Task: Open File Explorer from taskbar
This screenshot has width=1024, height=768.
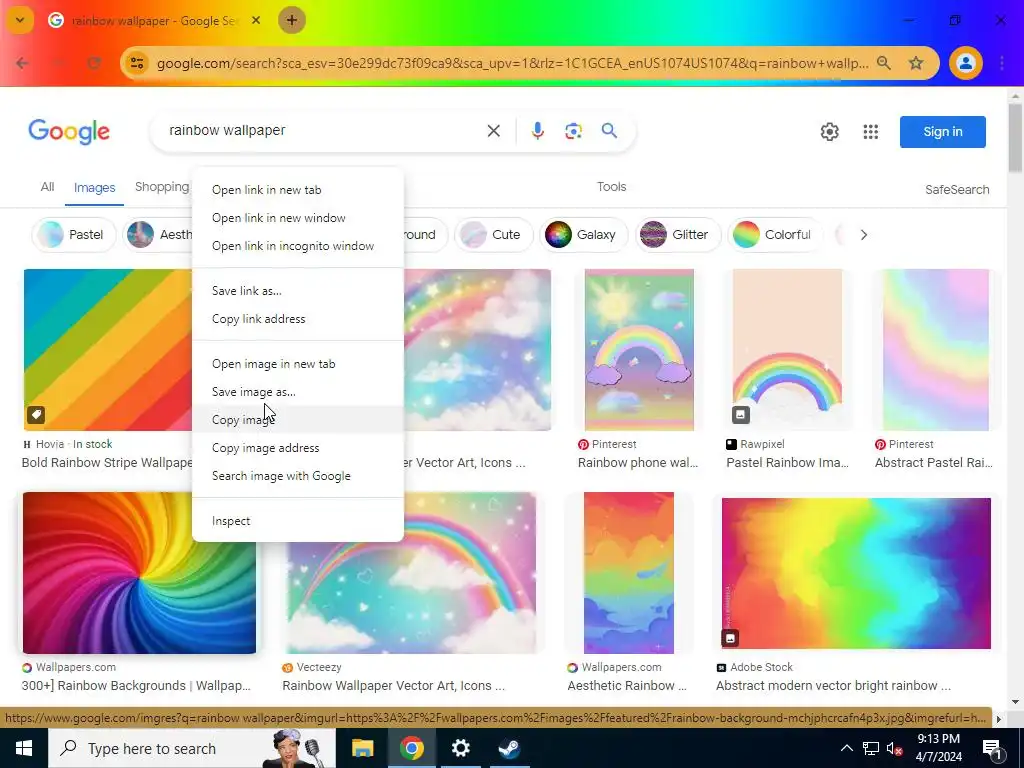Action: (x=362, y=748)
